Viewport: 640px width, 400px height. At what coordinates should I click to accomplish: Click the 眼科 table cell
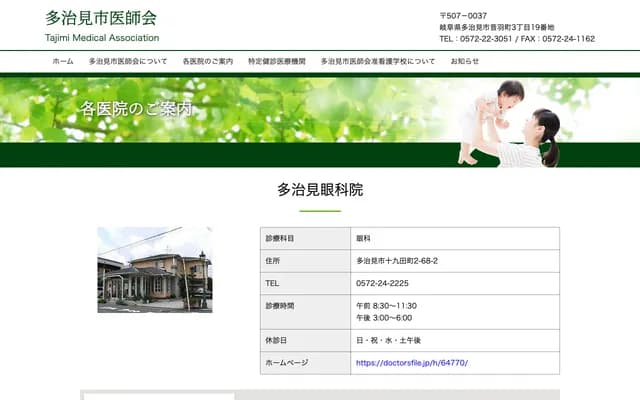pyautogui.click(x=455, y=238)
